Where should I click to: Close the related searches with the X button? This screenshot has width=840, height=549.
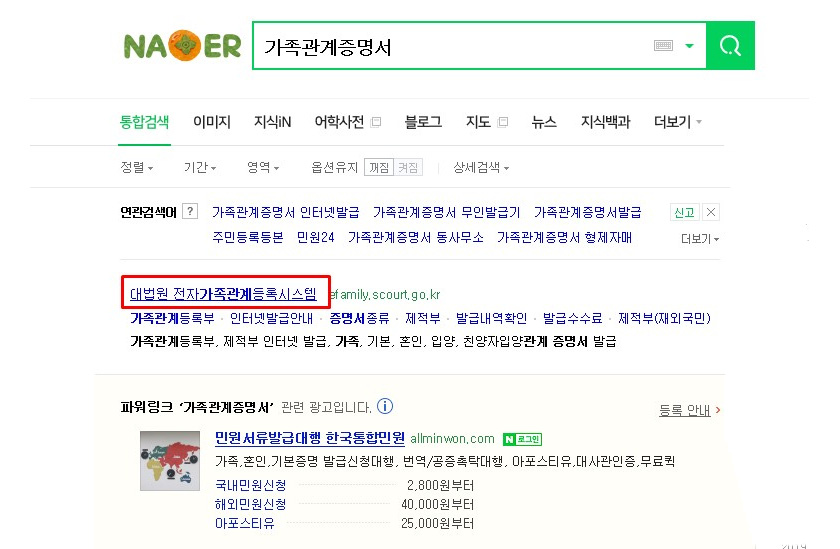coord(710,213)
